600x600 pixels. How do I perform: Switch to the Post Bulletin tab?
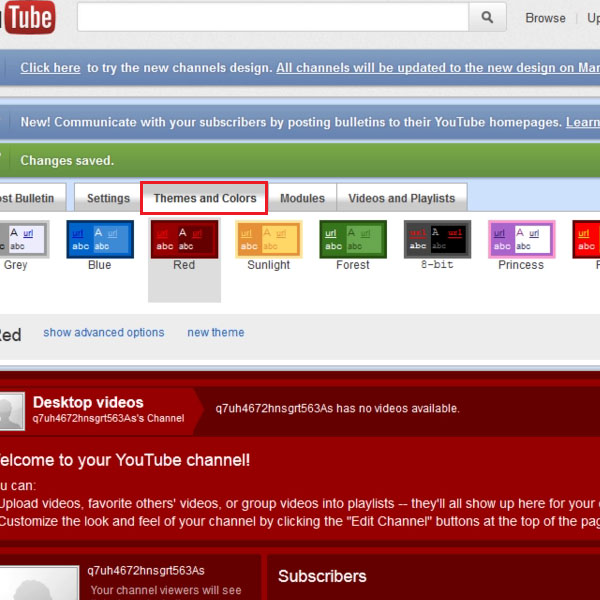pyautogui.click(x=33, y=198)
